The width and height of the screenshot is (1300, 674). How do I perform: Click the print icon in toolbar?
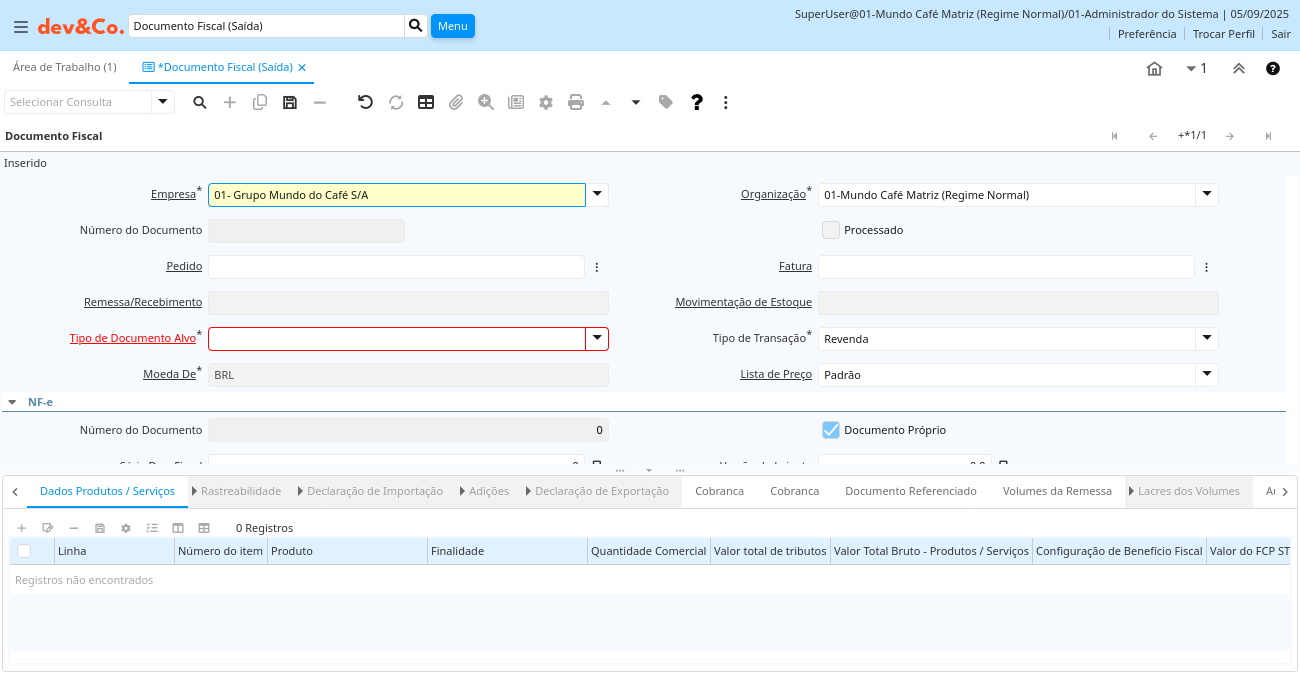click(576, 102)
